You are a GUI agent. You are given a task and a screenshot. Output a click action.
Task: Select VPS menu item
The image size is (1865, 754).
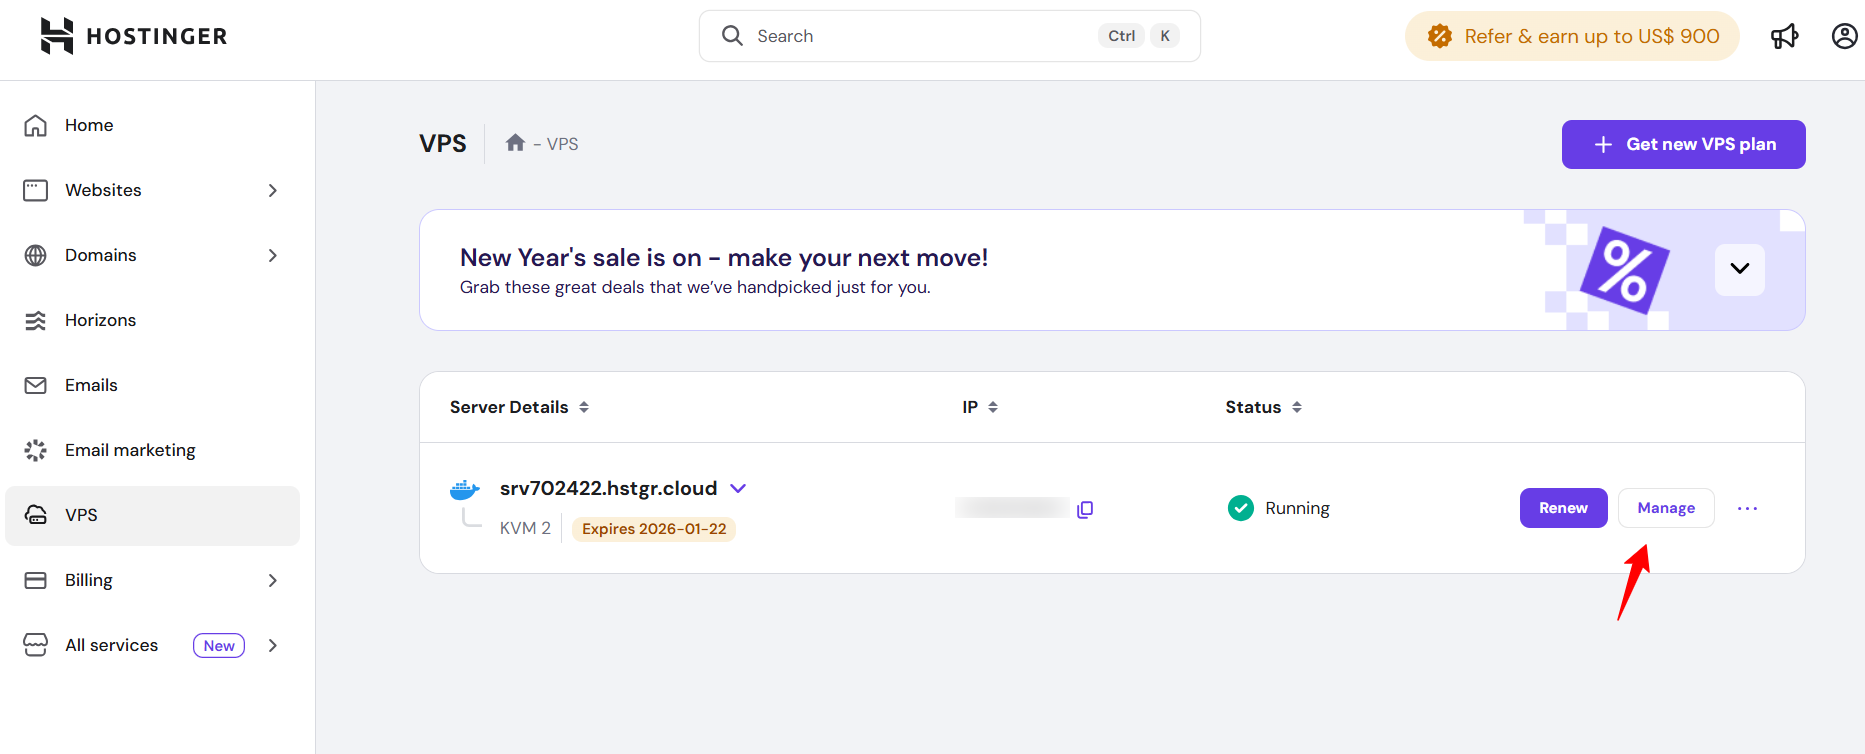tap(152, 515)
